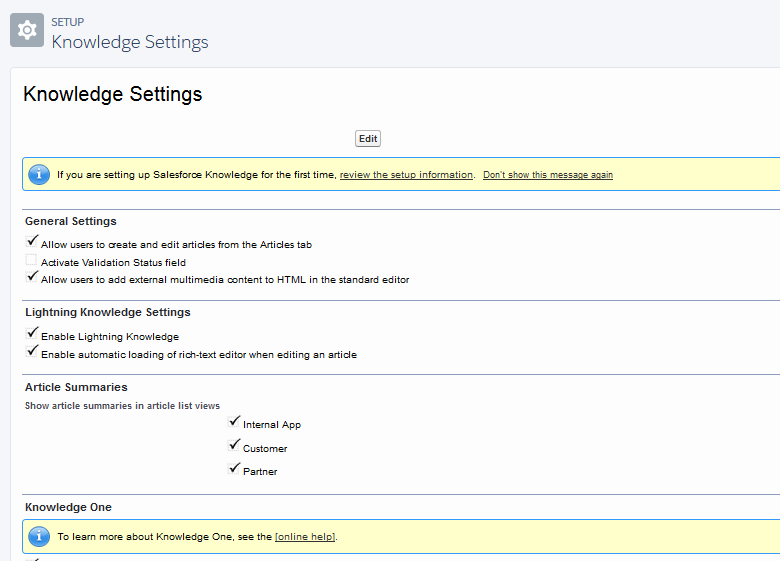780x561 pixels.
Task: Enable the Activate Validation Status field checkbox
Action: 32,261
